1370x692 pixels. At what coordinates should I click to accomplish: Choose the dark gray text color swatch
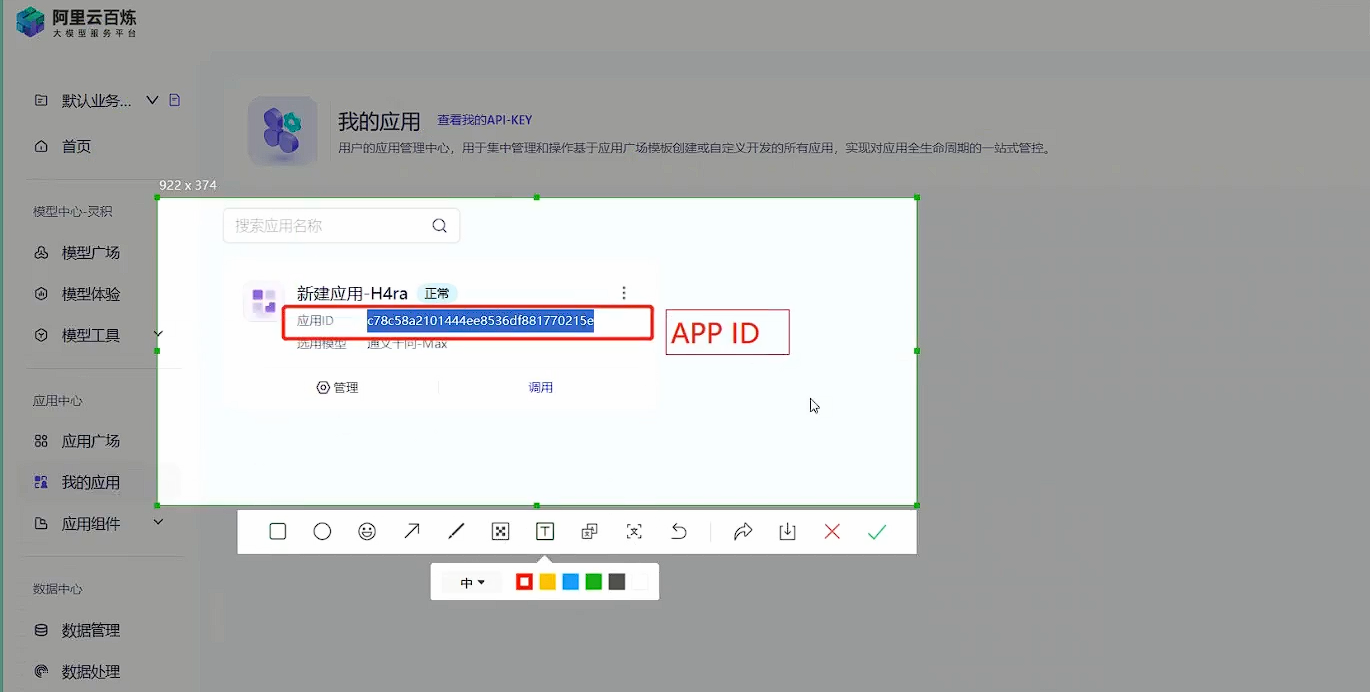click(x=616, y=582)
